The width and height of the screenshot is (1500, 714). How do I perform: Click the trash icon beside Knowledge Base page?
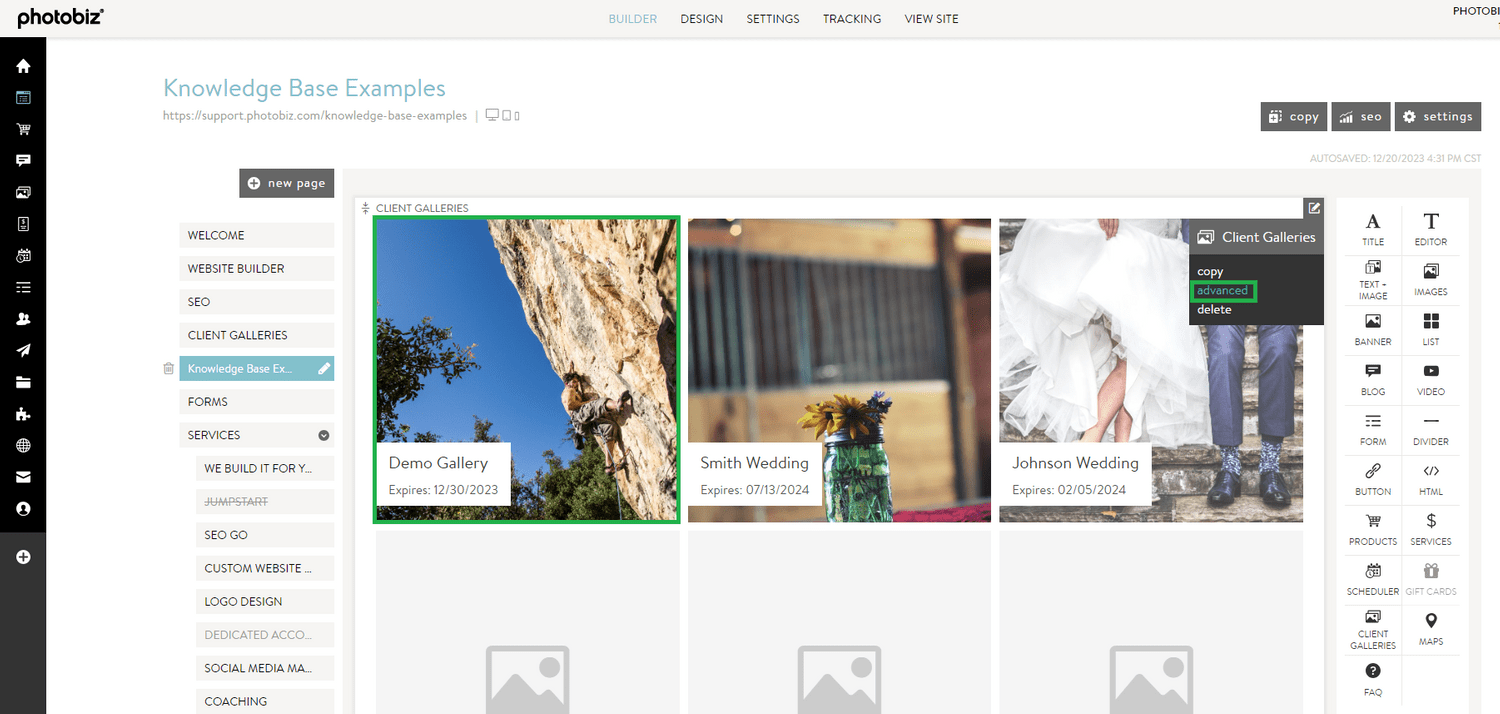point(168,368)
